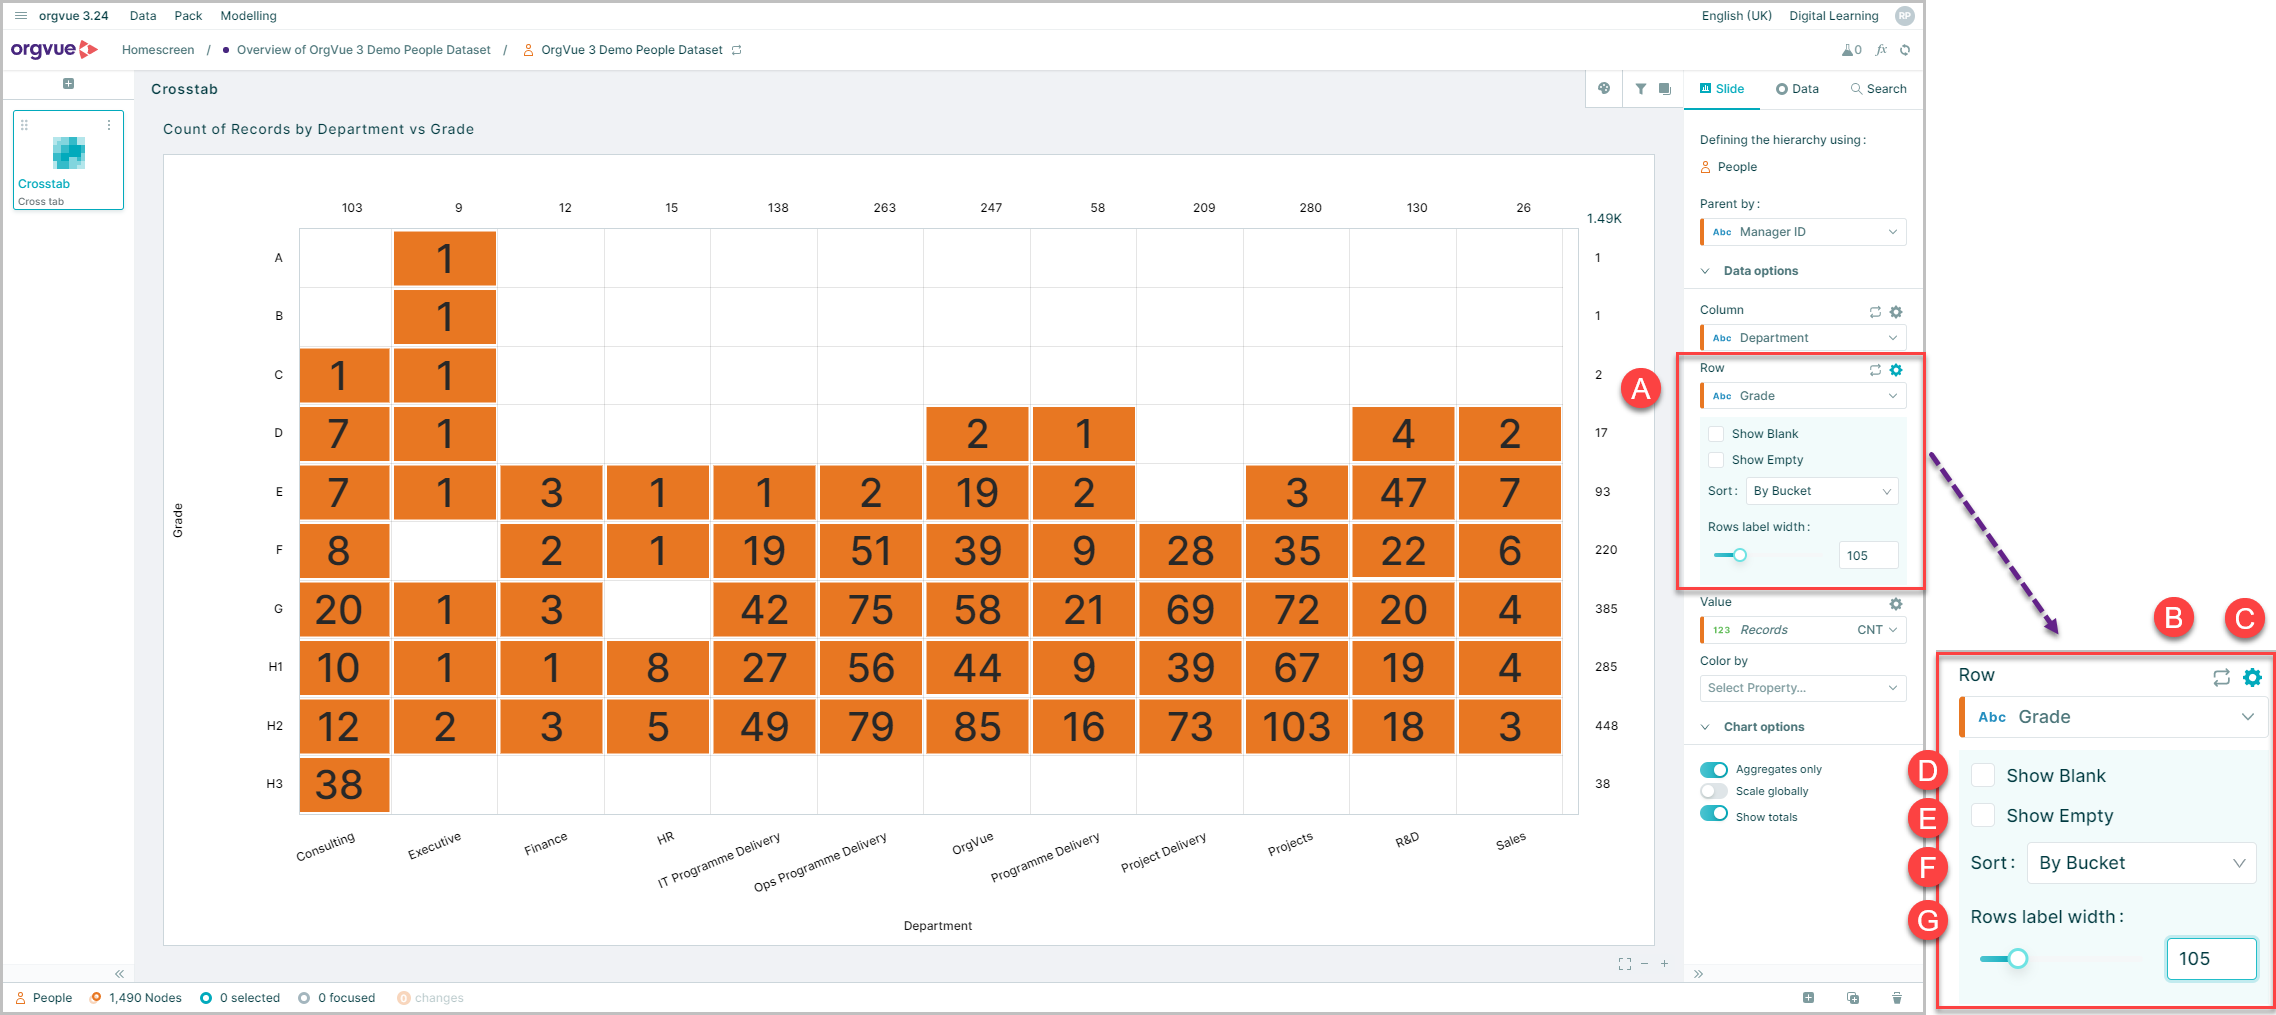Screen dimensions: 2276x1015
Task: Duplicate the slide using the bottom bar icon
Action: [x=1853, y=998]
